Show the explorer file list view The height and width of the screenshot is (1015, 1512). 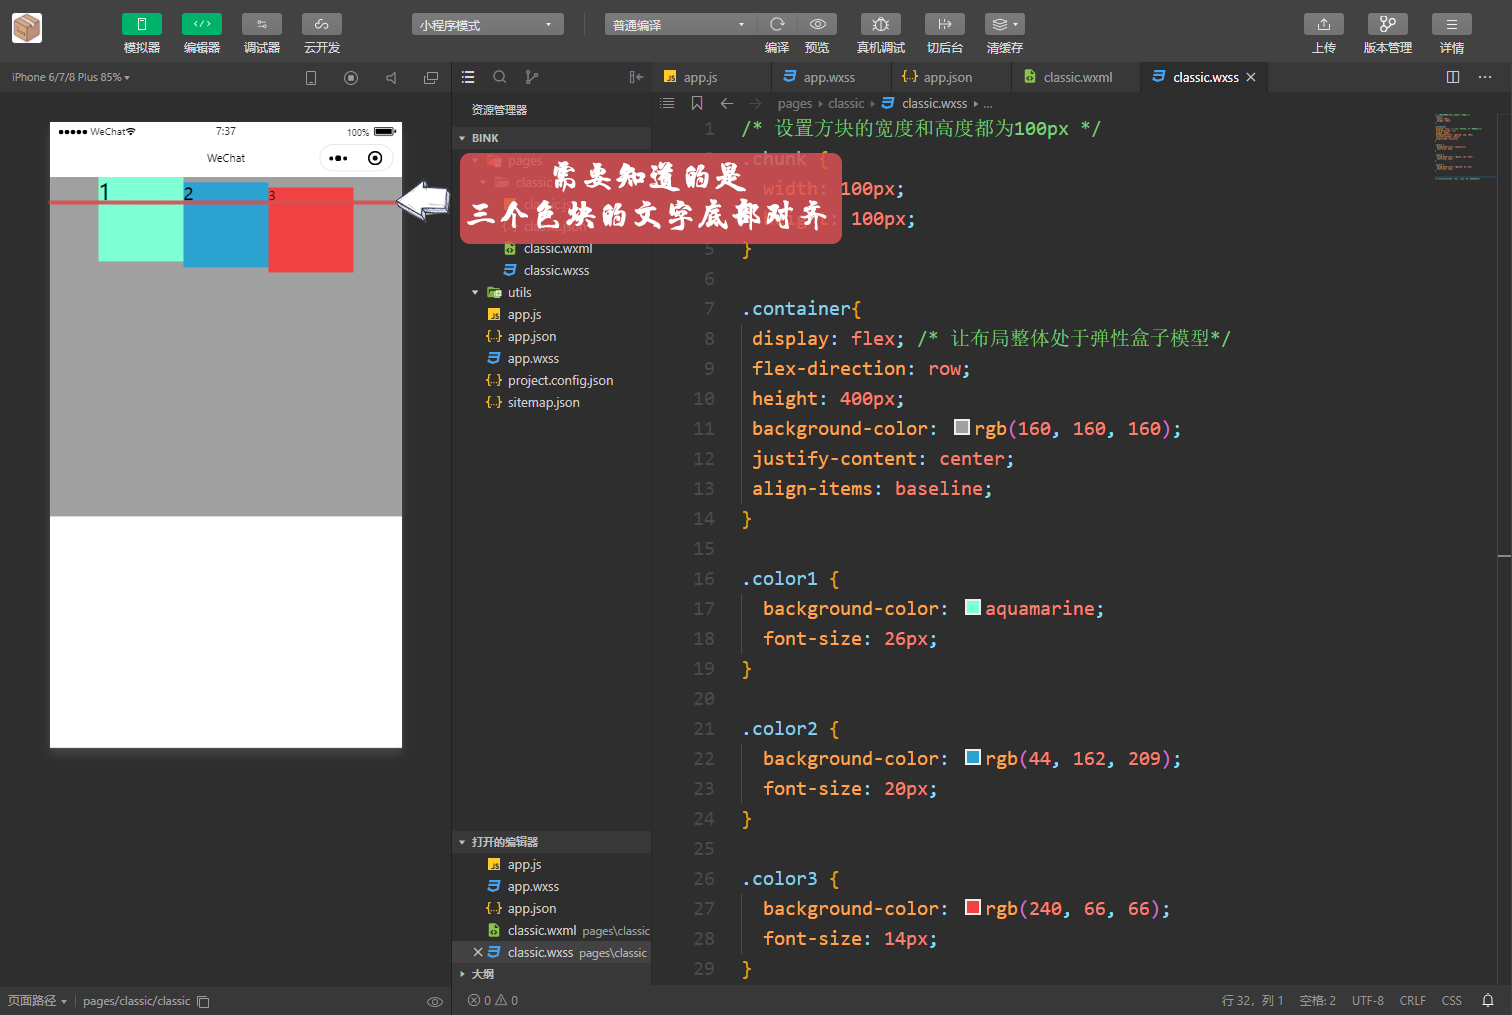[x=468, y=77]
